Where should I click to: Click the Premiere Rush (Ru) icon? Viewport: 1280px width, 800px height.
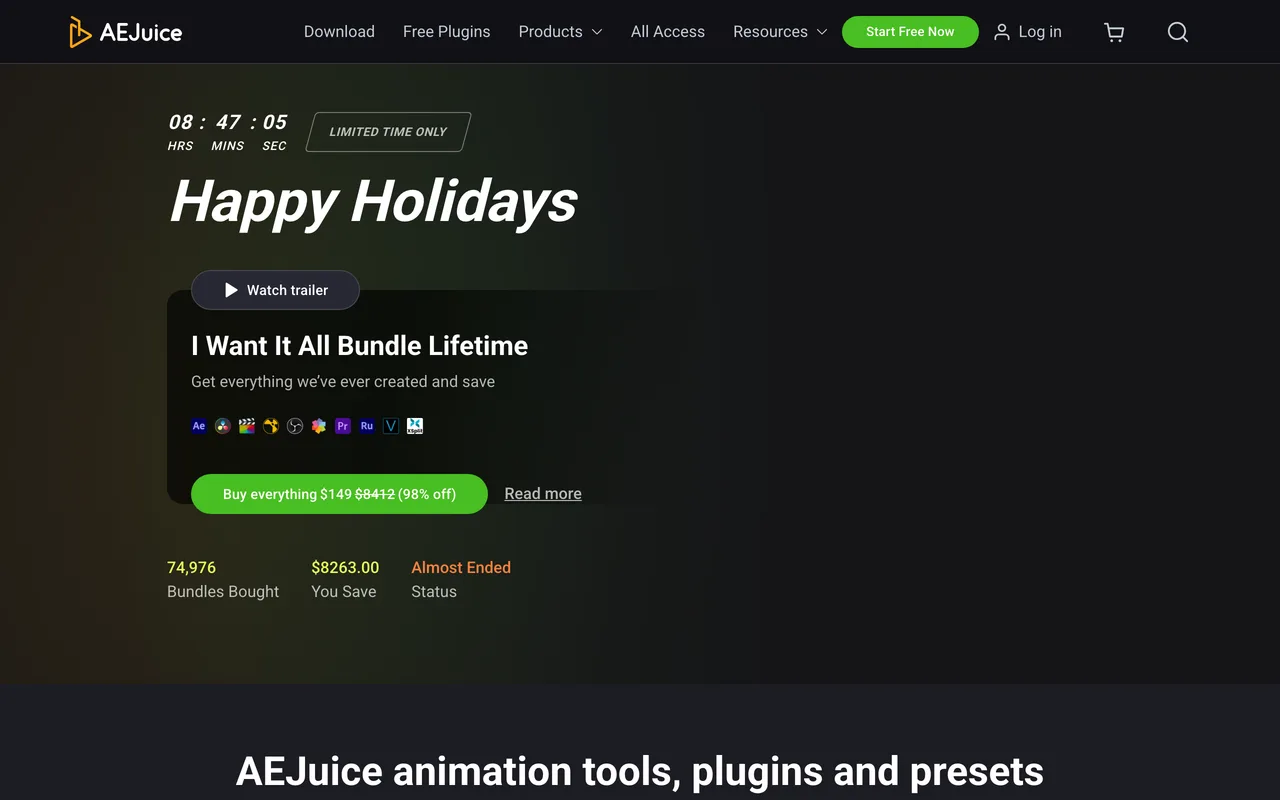367,426
